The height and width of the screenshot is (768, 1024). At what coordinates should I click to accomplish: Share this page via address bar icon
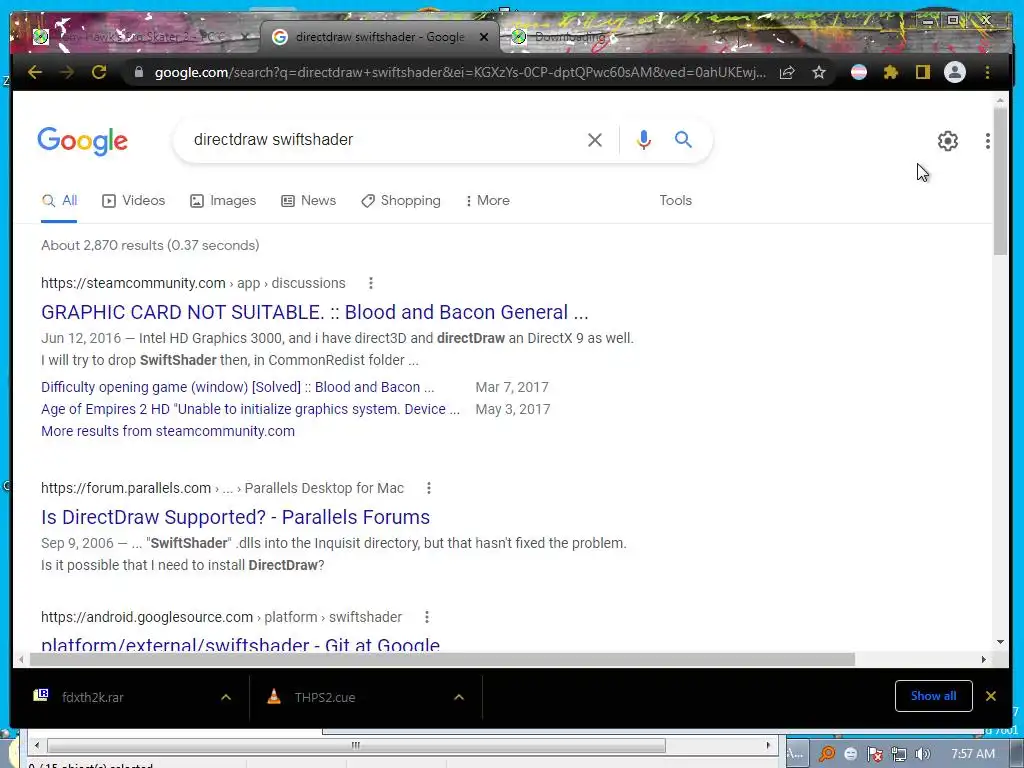click(788, 72)
